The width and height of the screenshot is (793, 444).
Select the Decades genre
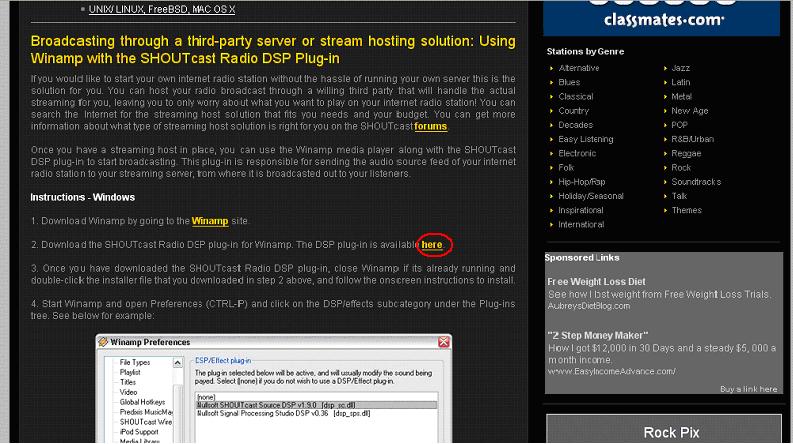pos(576,124)
